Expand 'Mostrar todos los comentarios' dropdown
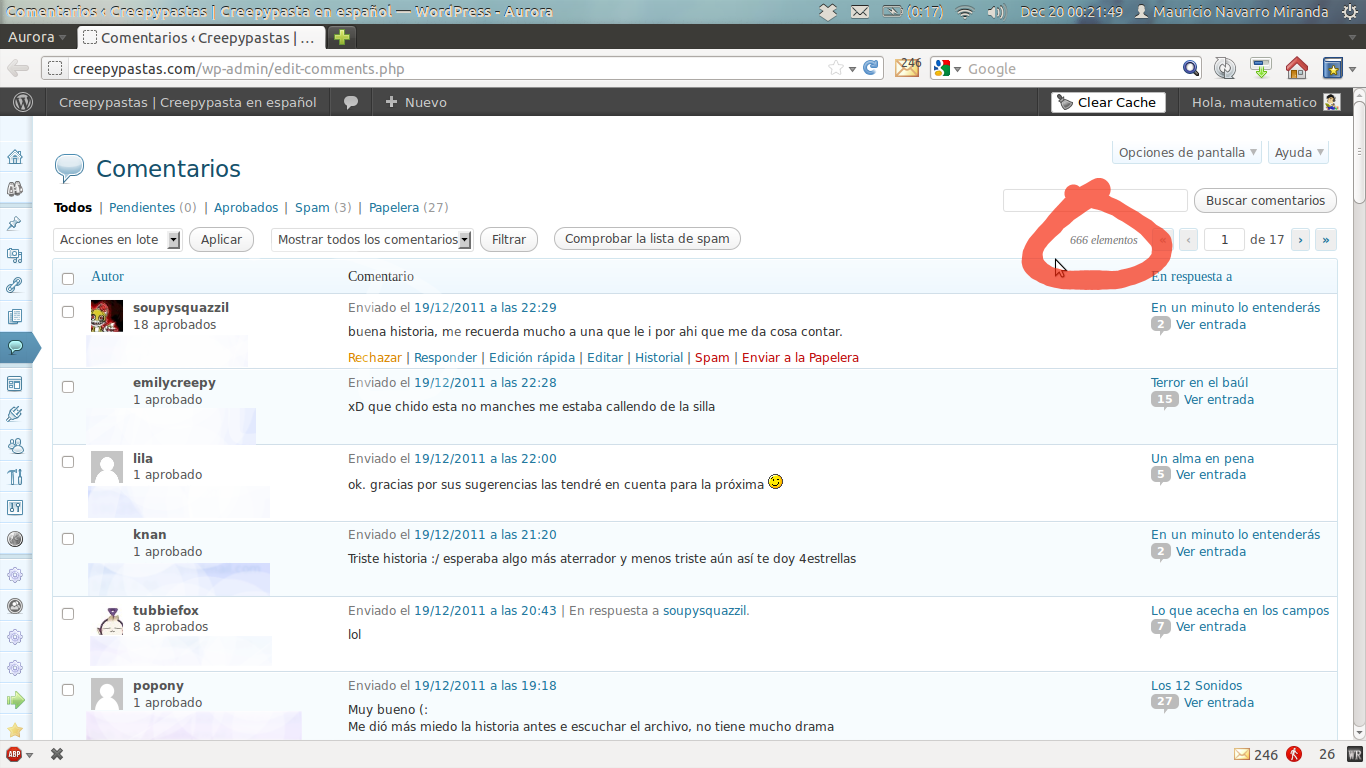The height and width of the screenshot is (768, 1366). click(x=371, y=240)
